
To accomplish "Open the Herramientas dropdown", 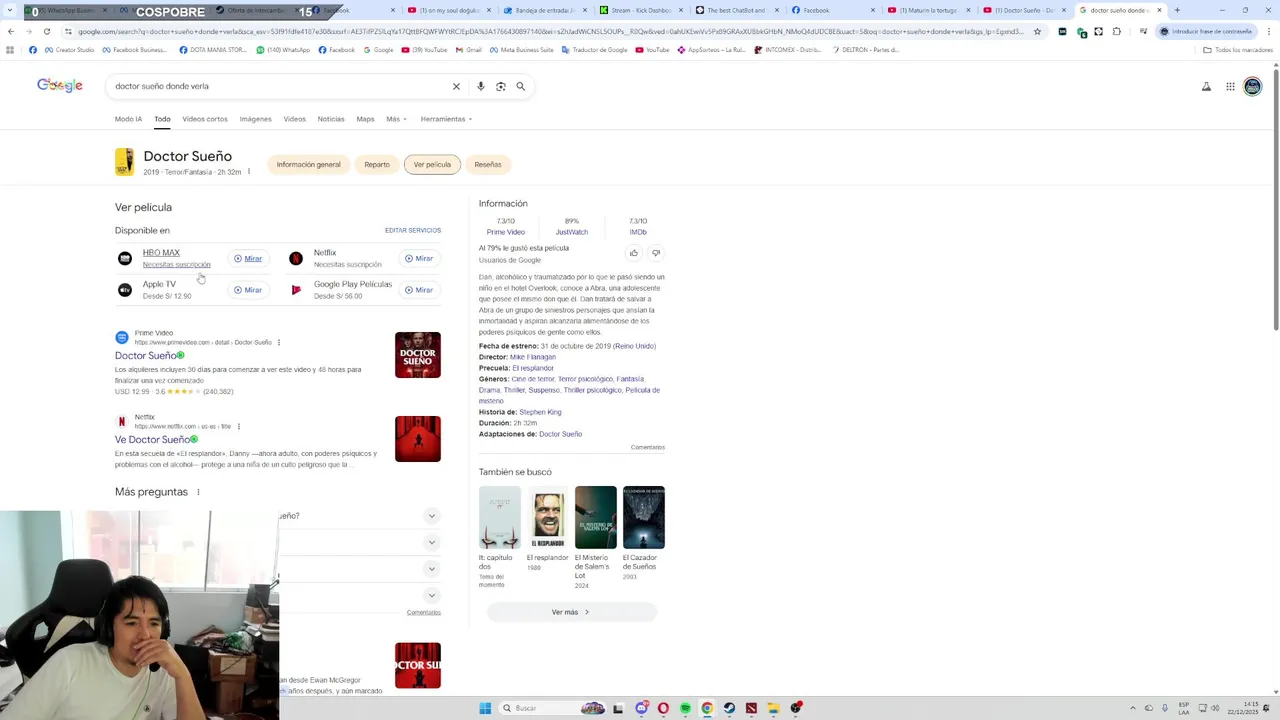I will (x=446, y=119).
